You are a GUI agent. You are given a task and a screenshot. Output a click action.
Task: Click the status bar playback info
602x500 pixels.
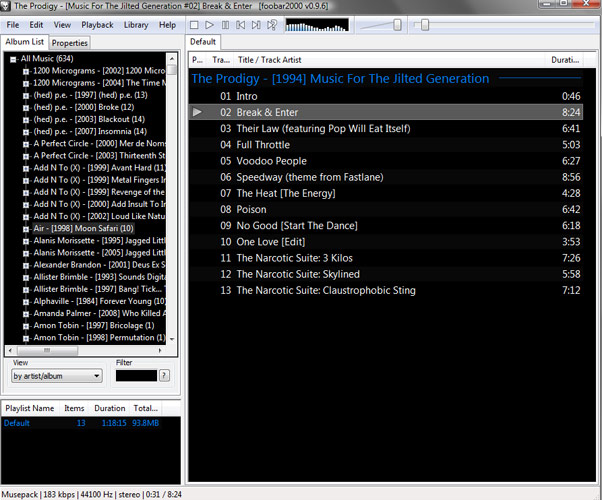click(91, 494)
